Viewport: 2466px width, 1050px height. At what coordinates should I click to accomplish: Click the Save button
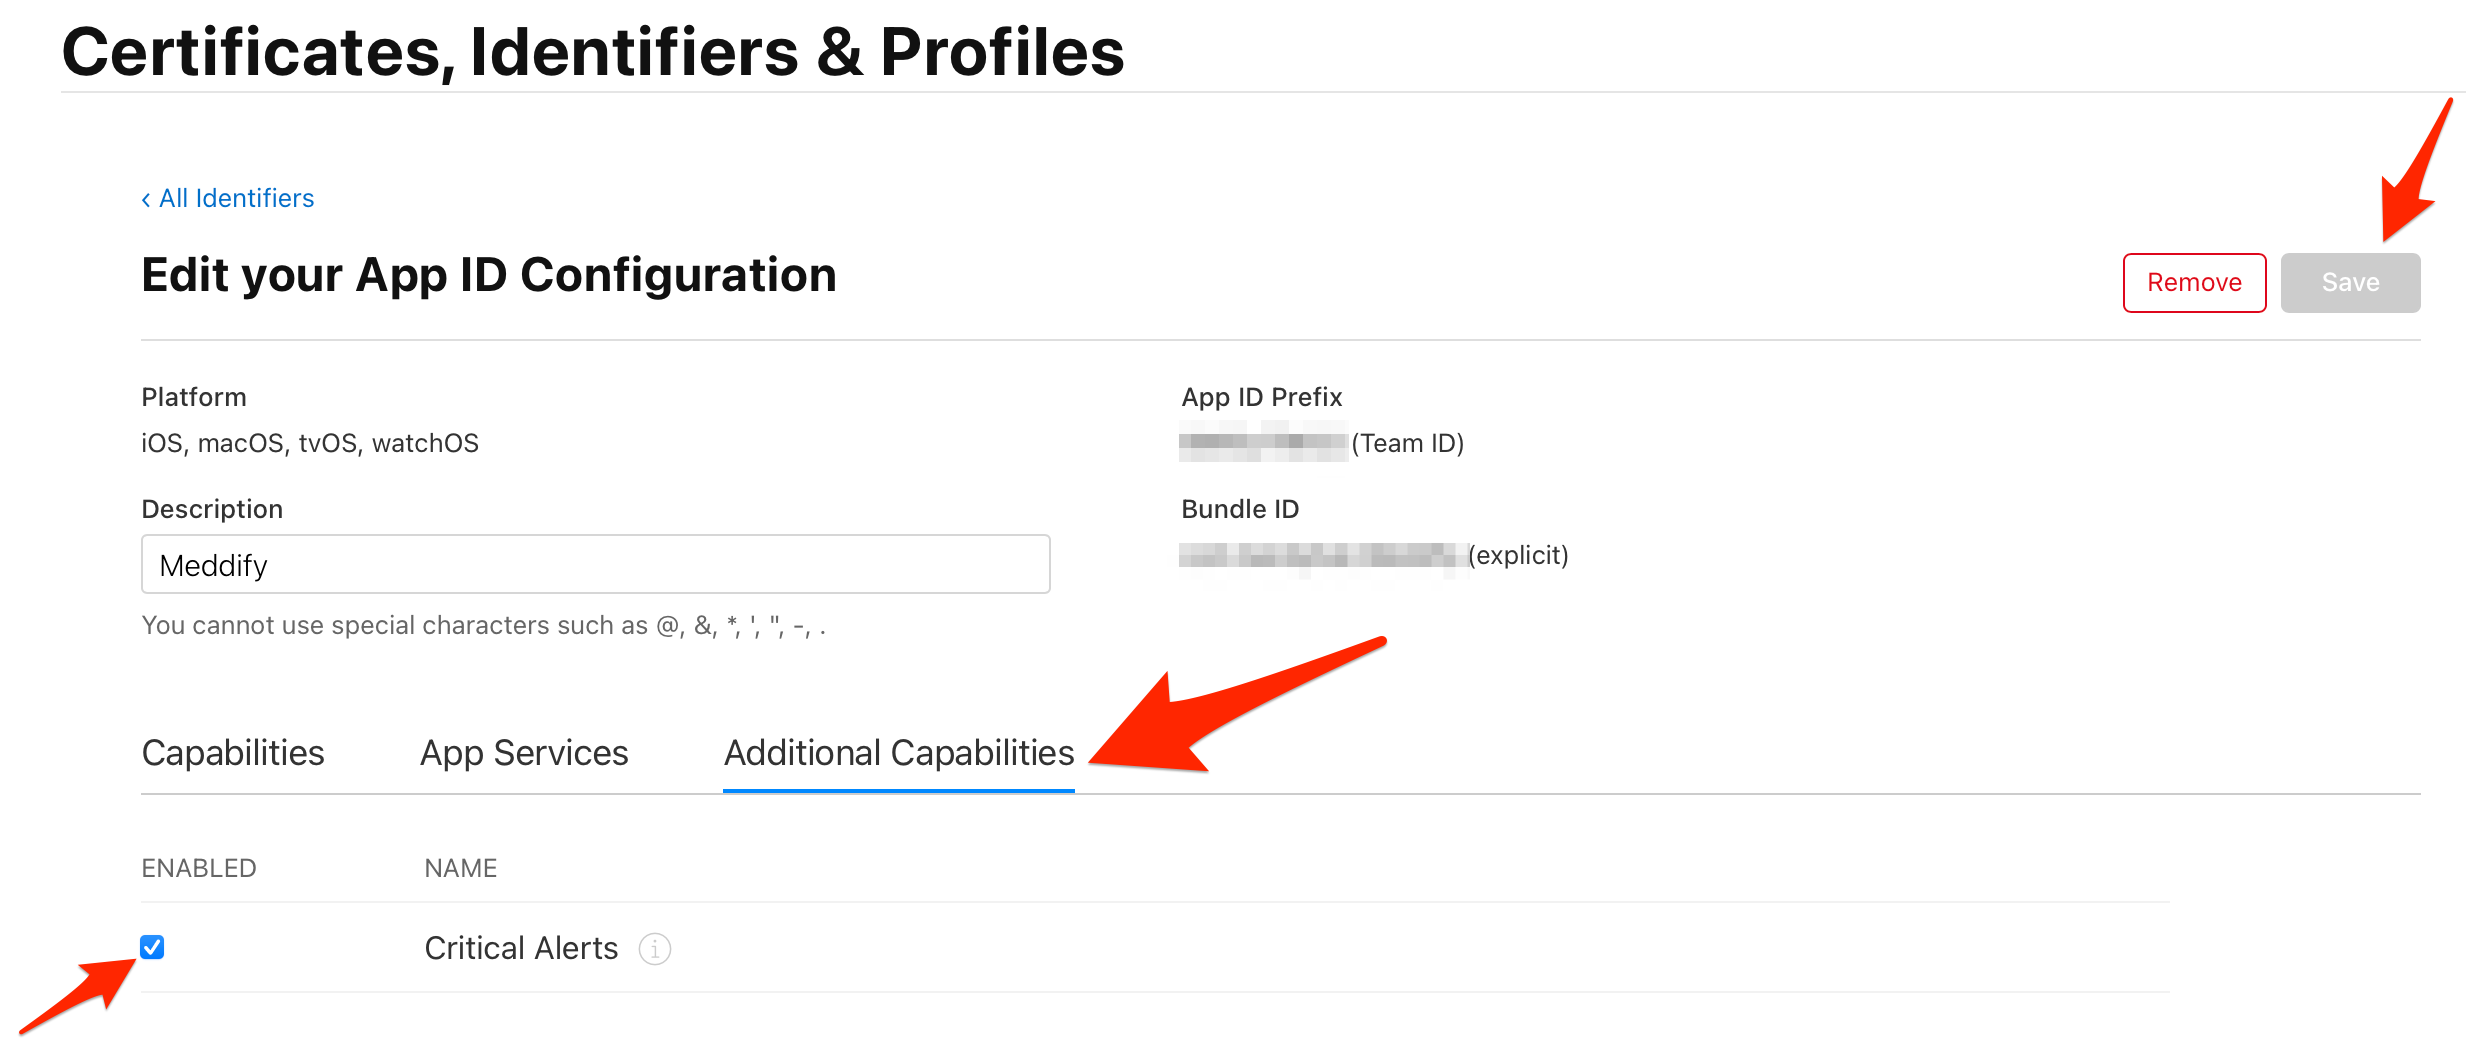pos(2349,283)
